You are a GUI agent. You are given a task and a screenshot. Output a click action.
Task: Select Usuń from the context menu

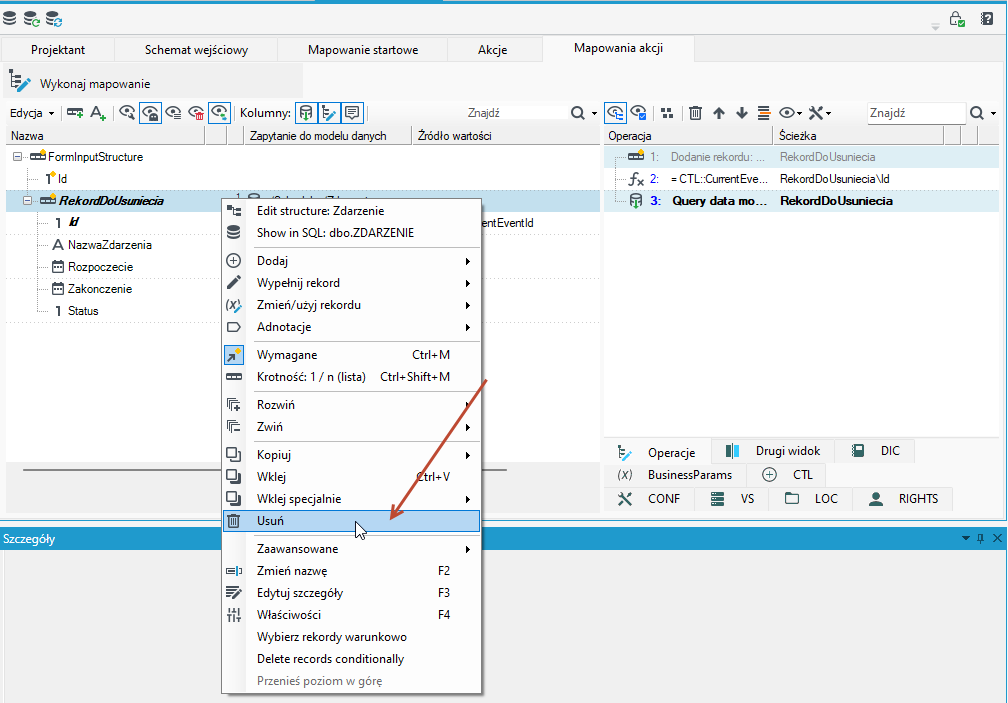(352, 521)
